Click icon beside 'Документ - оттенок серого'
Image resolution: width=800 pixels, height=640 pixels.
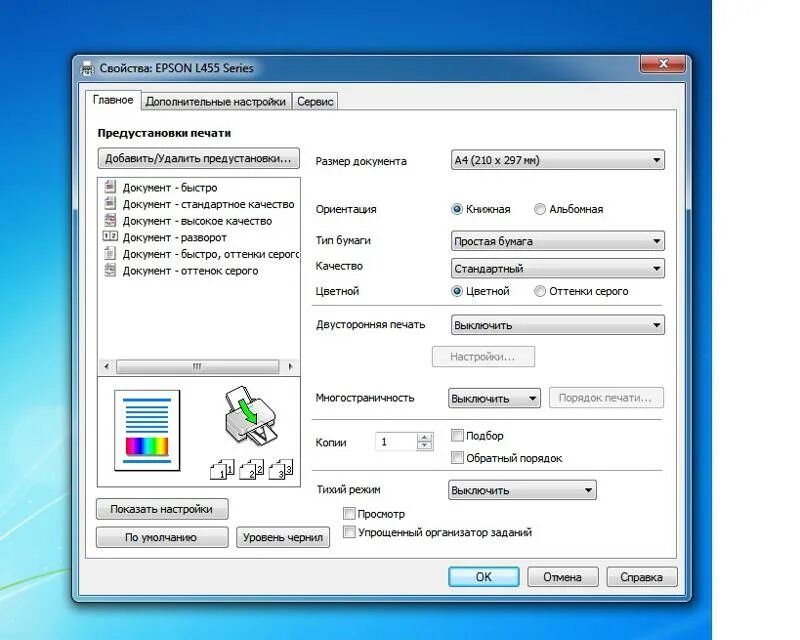tap(110, 270)
